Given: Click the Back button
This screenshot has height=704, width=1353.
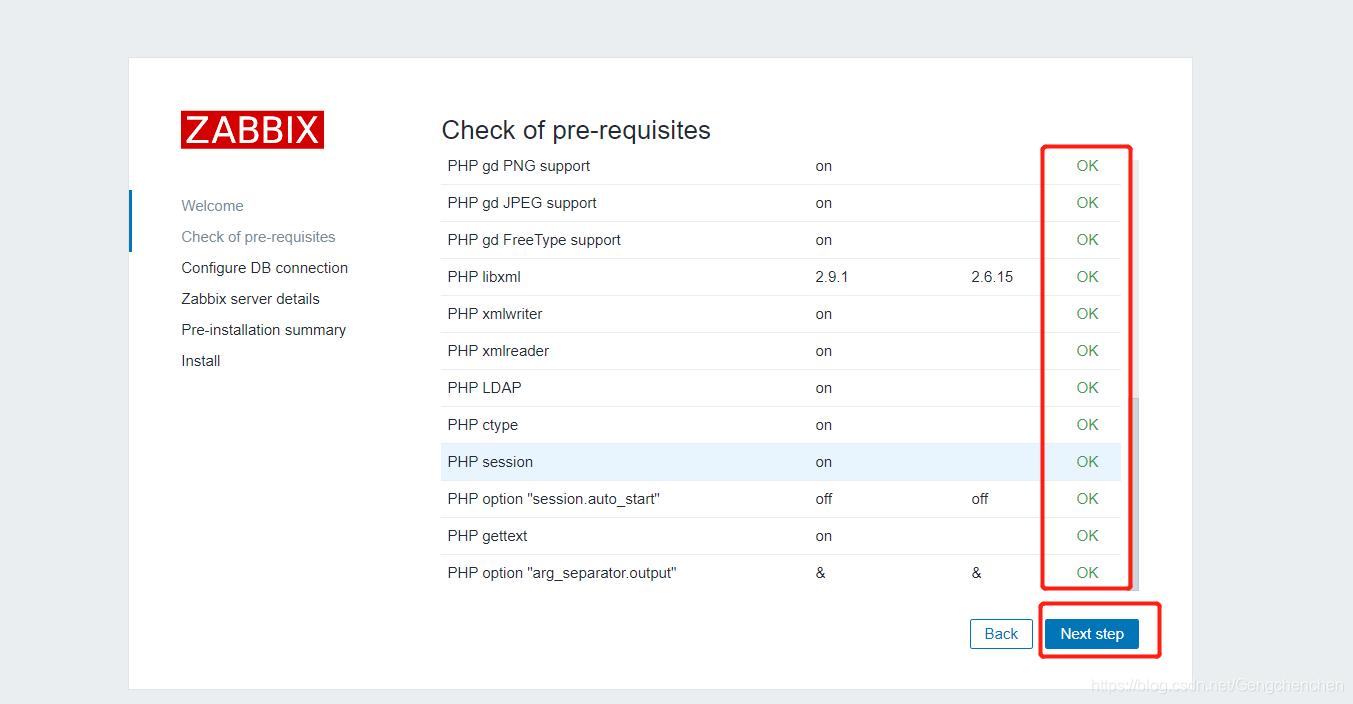Looking at the screenshot, I should [1001, 634].
